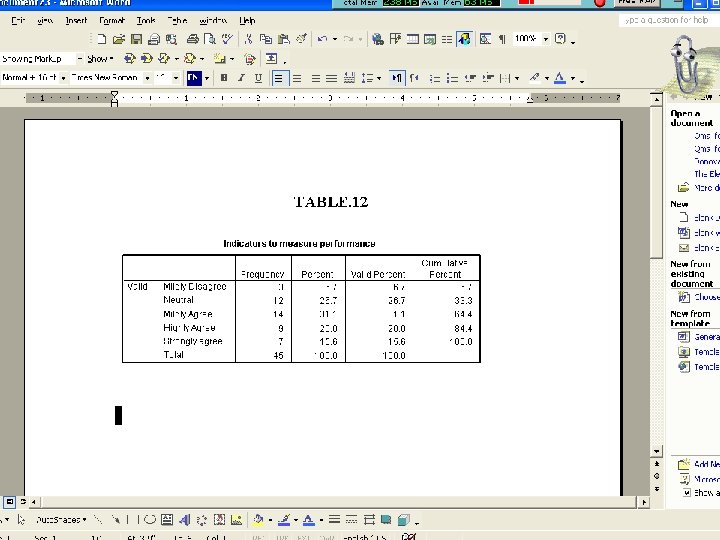
Task: Print the document using the printer icon
Action: click(x=192, y=39)
